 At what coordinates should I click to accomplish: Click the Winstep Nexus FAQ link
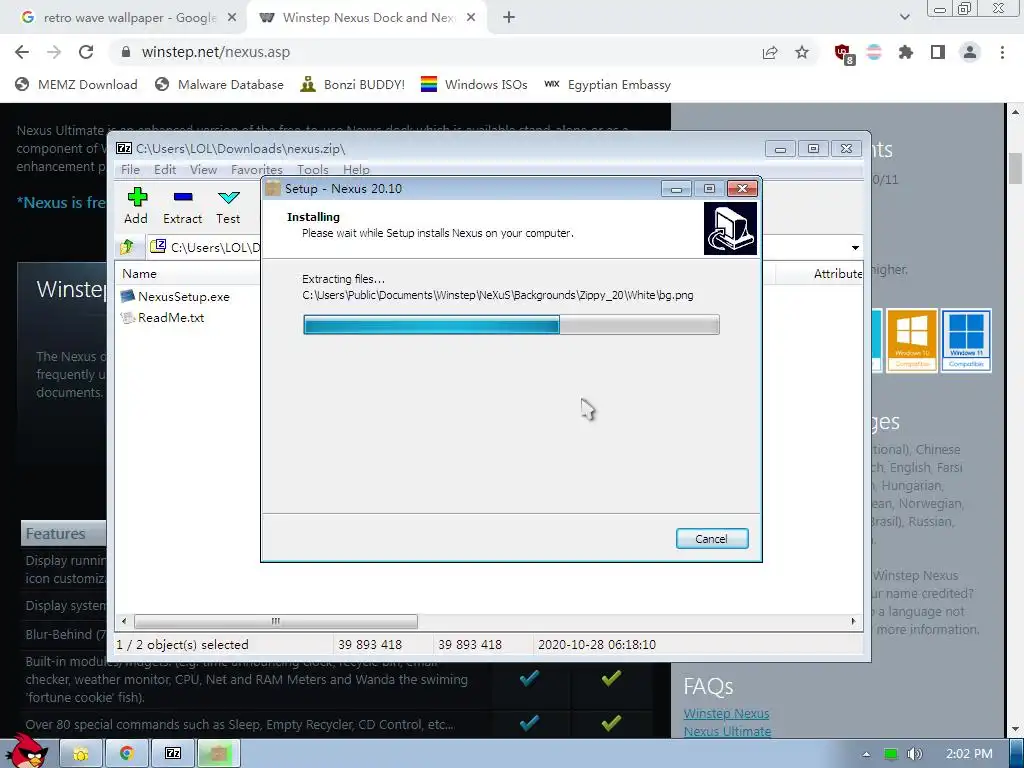pyautogui.click(x=726, y=713)
